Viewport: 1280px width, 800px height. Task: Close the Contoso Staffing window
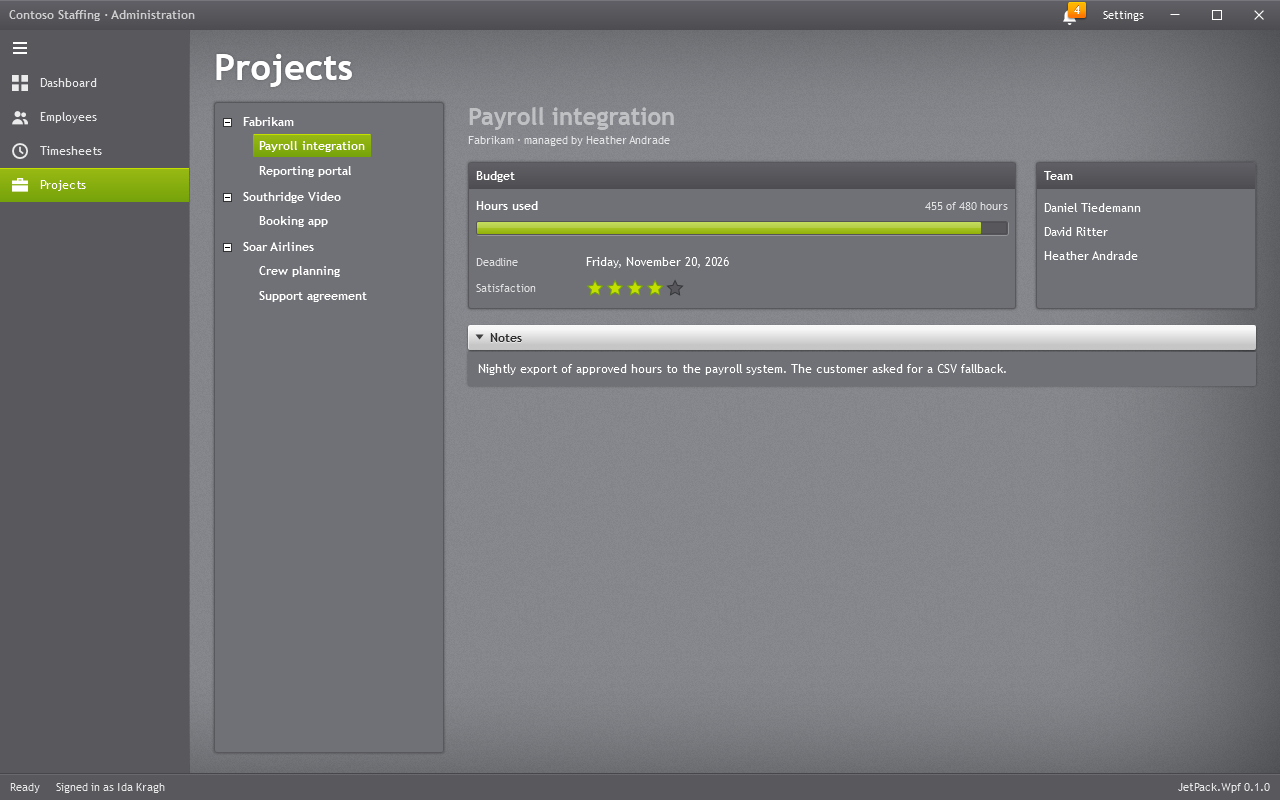coord(1259,15)
